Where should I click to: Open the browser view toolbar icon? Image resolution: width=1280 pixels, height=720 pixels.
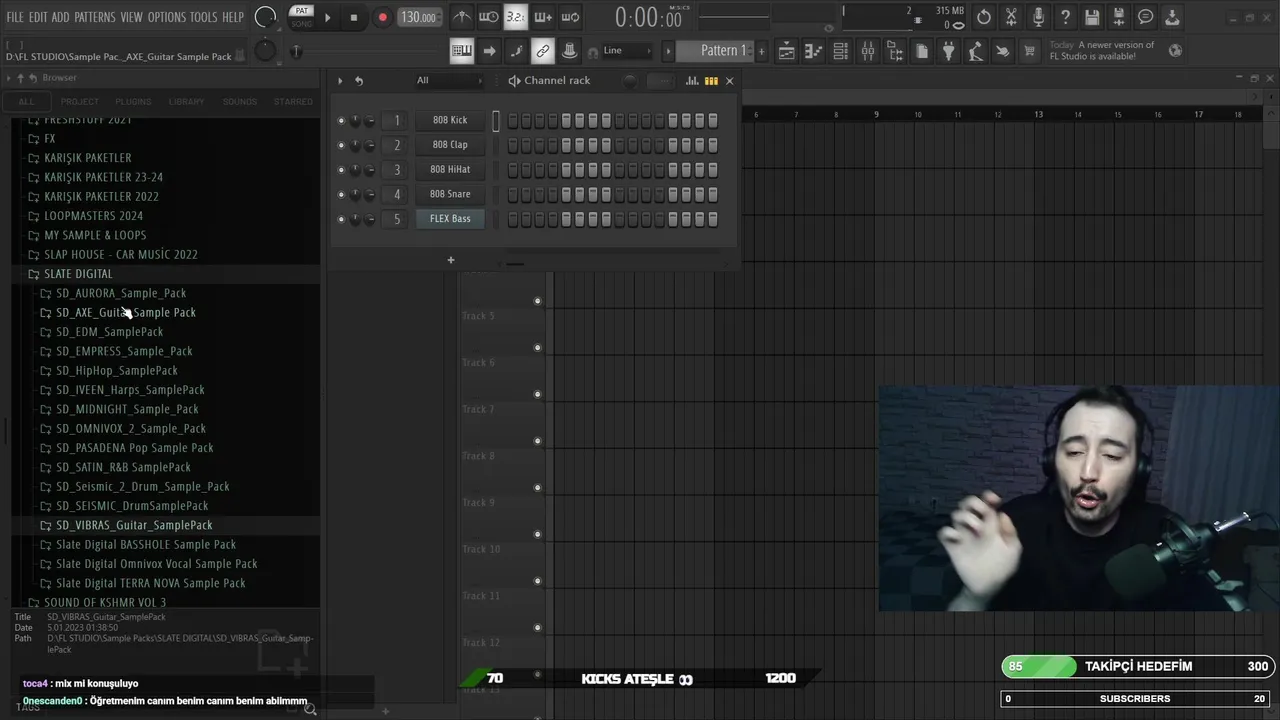tap(895, 51)
